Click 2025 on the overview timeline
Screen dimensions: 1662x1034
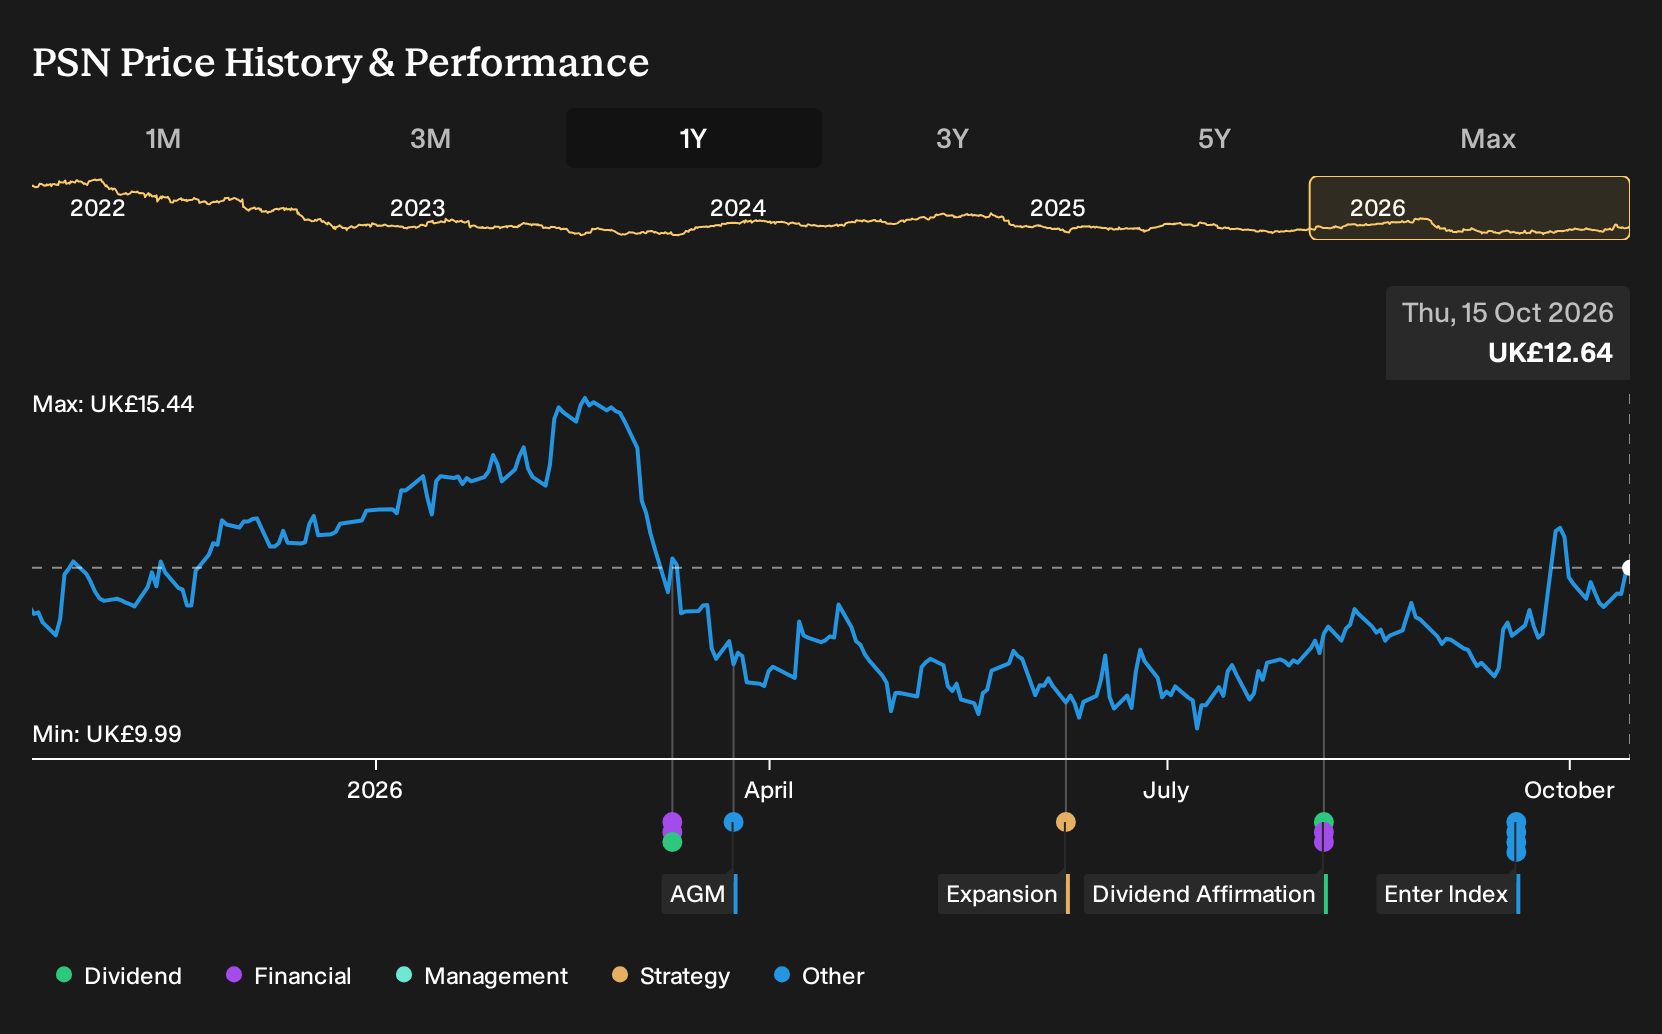[x=1057, y=208]
